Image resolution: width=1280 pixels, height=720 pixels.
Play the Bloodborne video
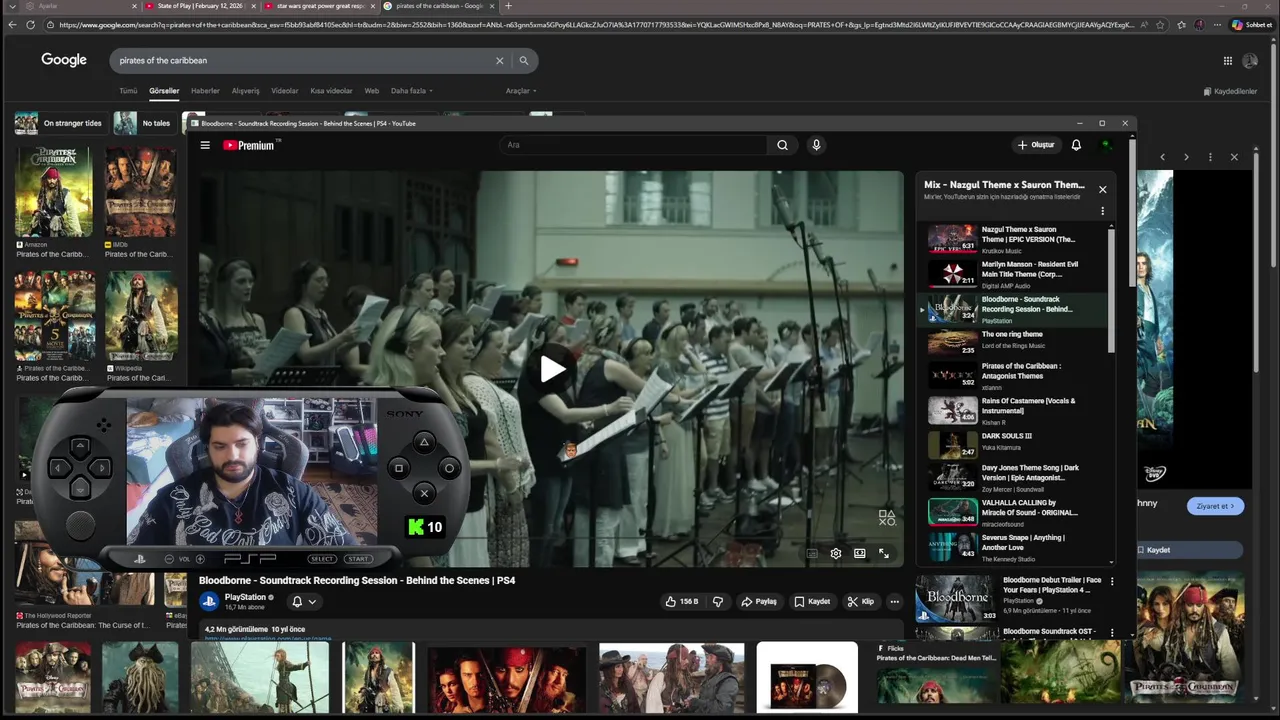tap(552, 369)
